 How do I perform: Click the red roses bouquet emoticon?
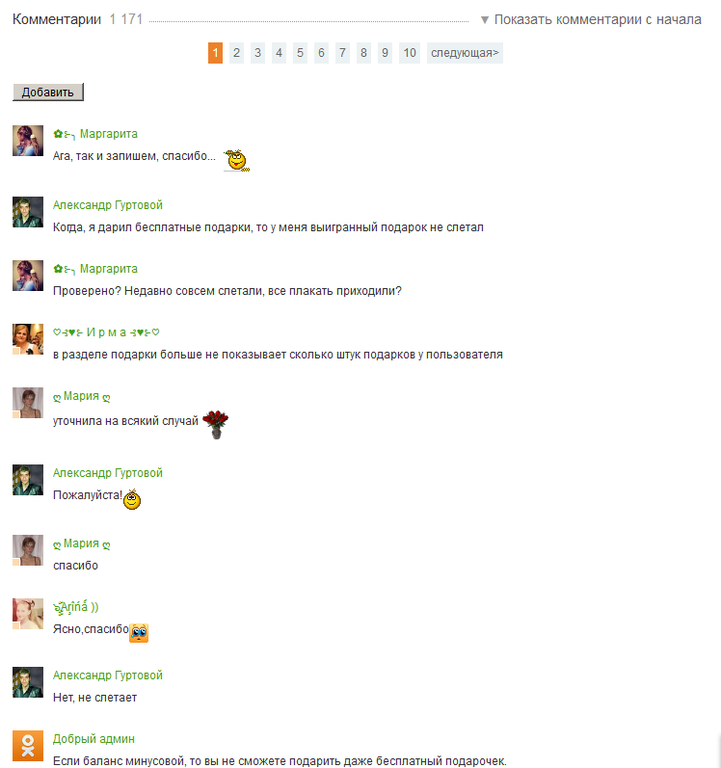point(216,424)
